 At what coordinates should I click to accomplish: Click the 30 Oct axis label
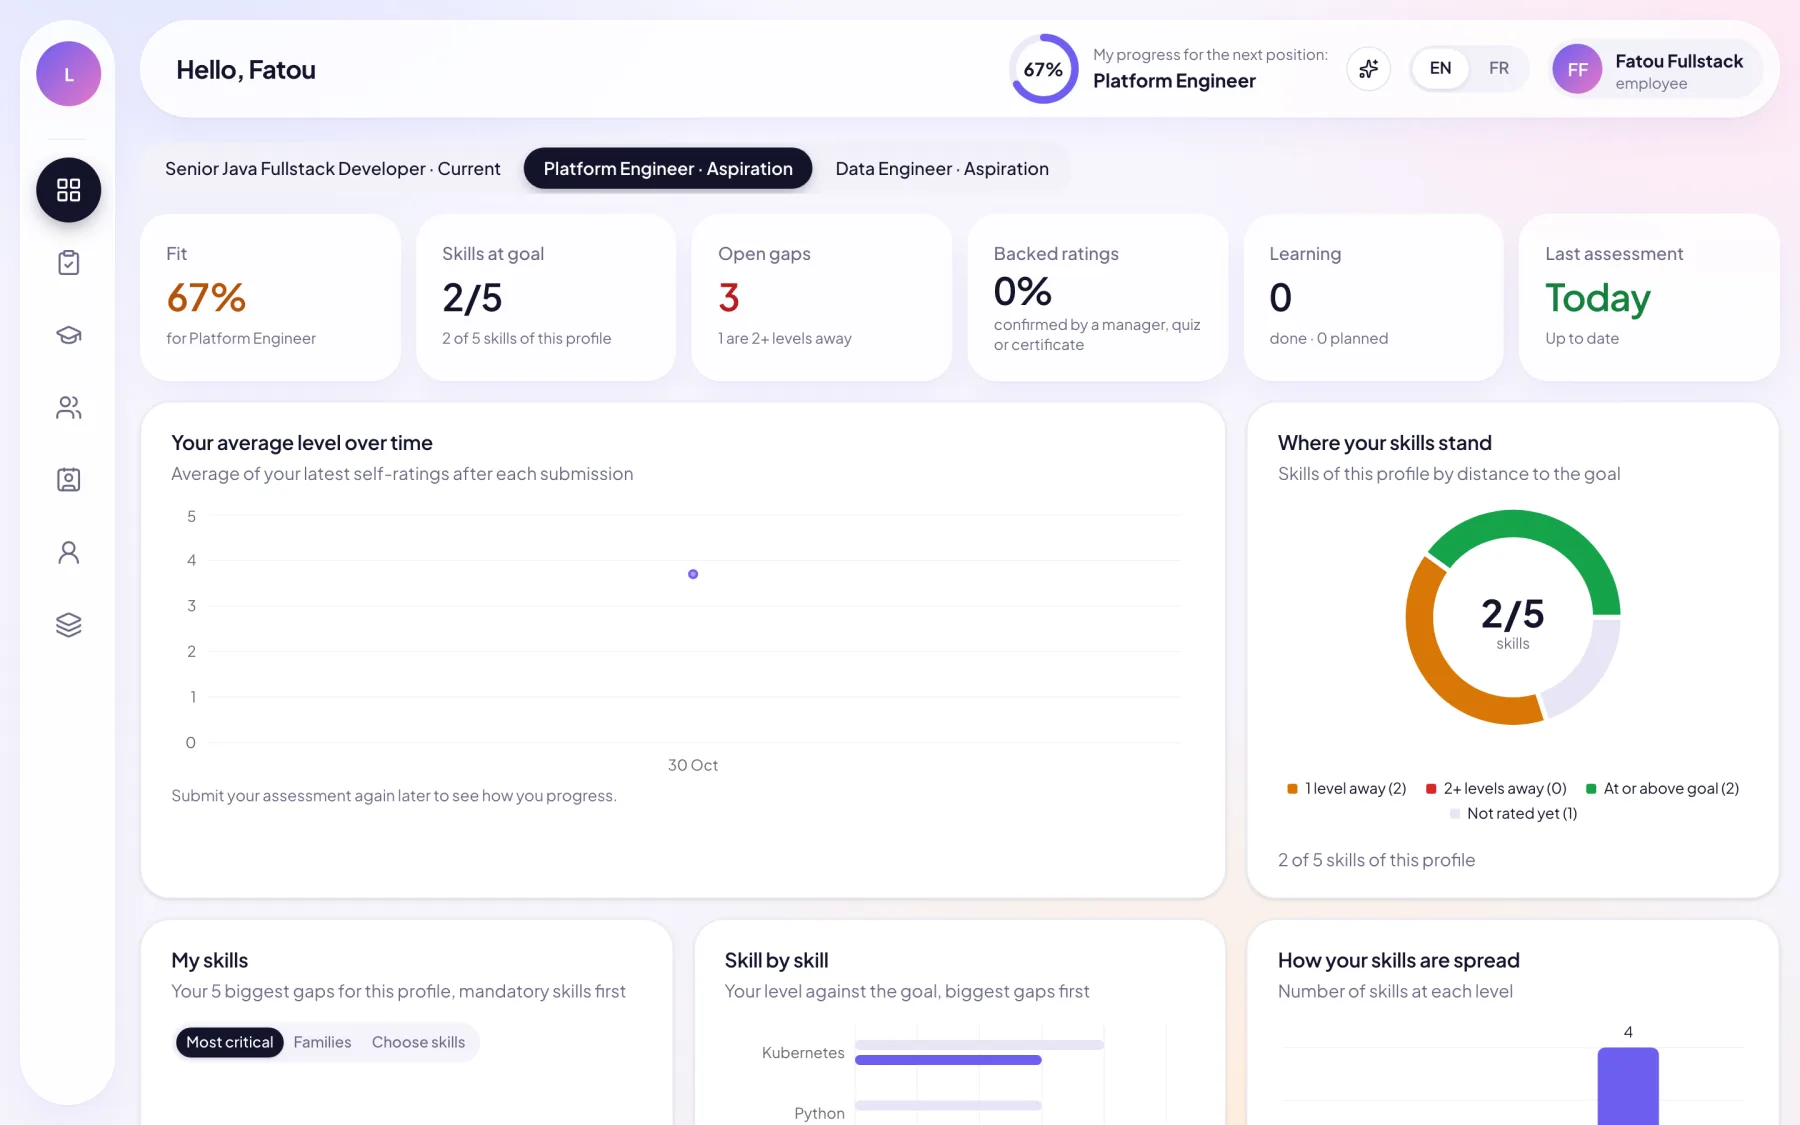click(693, 765)
